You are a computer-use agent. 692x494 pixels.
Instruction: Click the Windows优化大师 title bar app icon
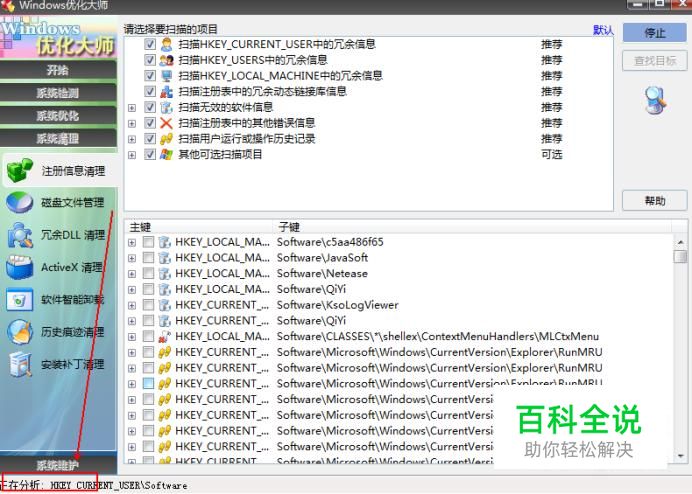click(x=8, y=6)
